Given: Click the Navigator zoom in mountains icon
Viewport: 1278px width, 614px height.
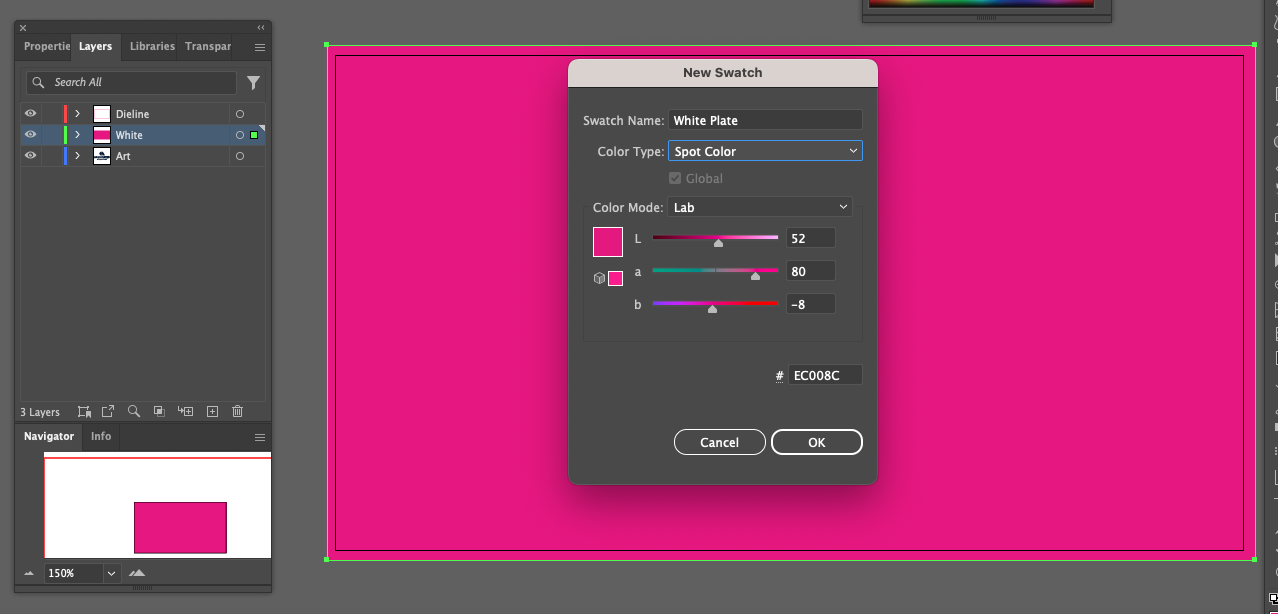Looking at the screenshot, I should coord(137,573).
